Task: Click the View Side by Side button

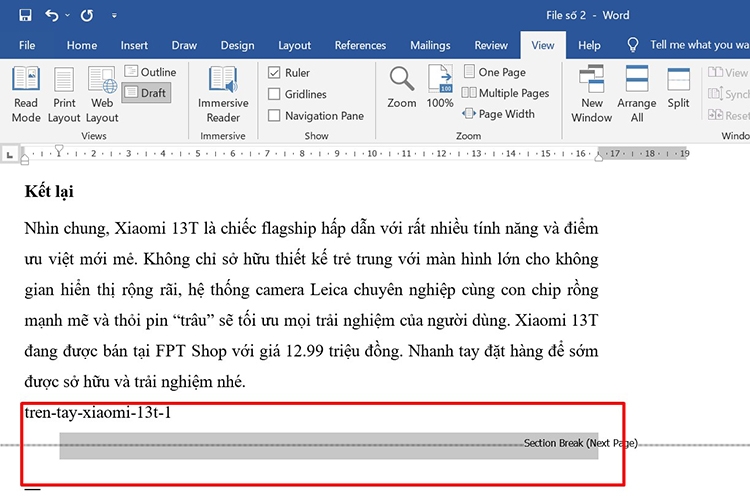Action: click(x=728, y=72)
